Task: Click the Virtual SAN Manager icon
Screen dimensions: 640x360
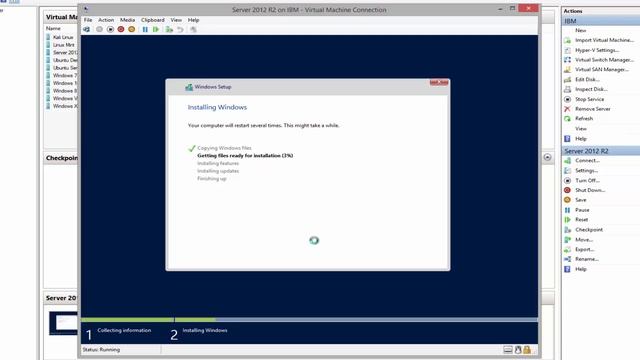Action: pos(567,70)
